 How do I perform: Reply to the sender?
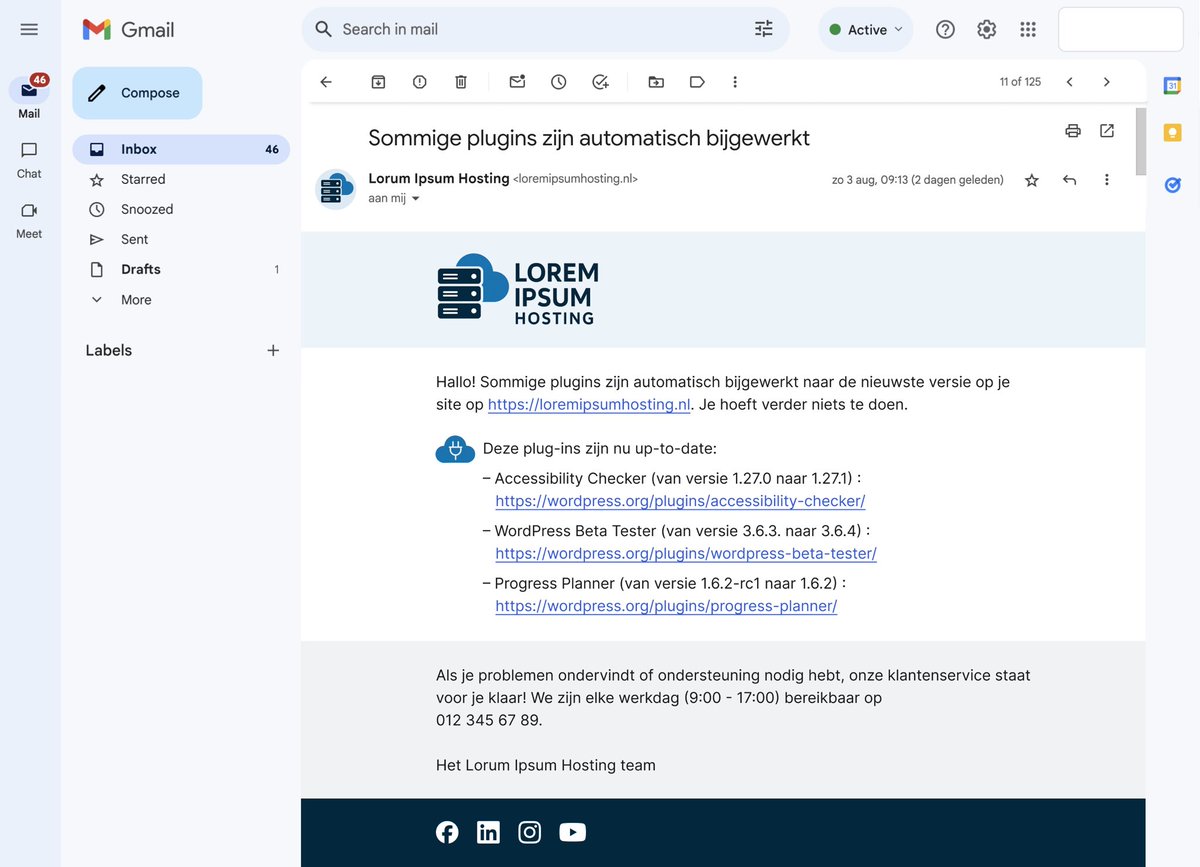(x=1069, y=180)
